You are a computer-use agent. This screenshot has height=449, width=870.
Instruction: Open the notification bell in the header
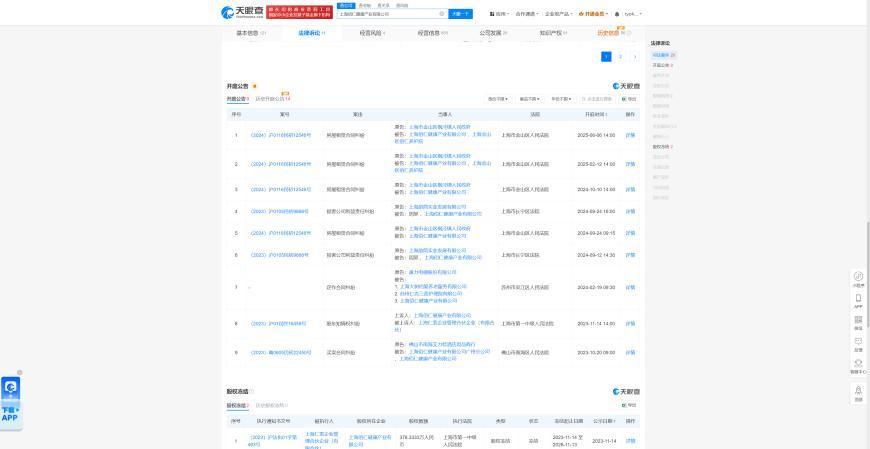[617, 14]
